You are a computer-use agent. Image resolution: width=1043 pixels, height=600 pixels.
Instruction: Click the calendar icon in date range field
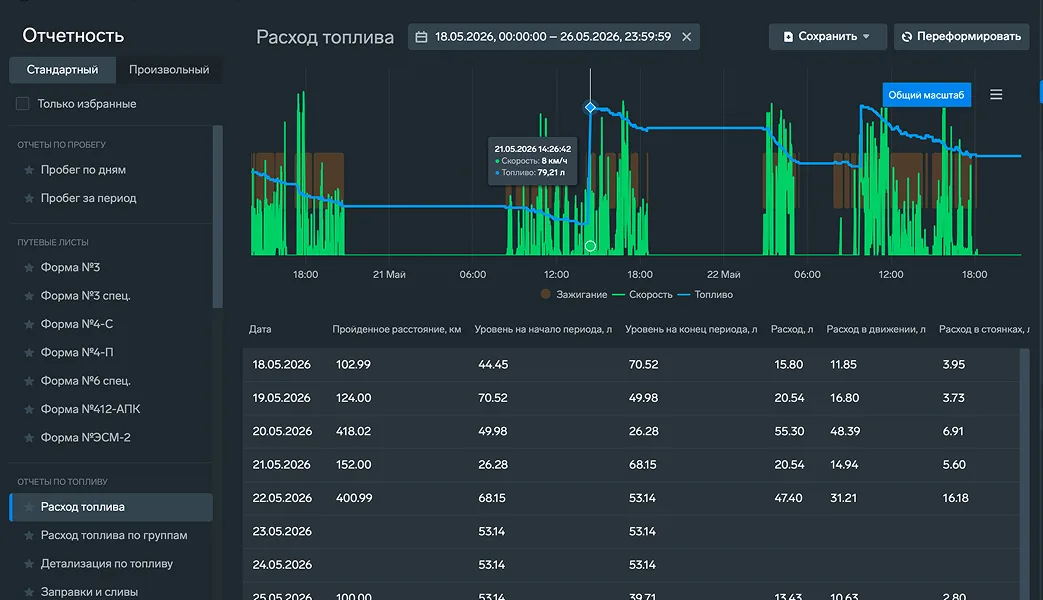point(421,37)
